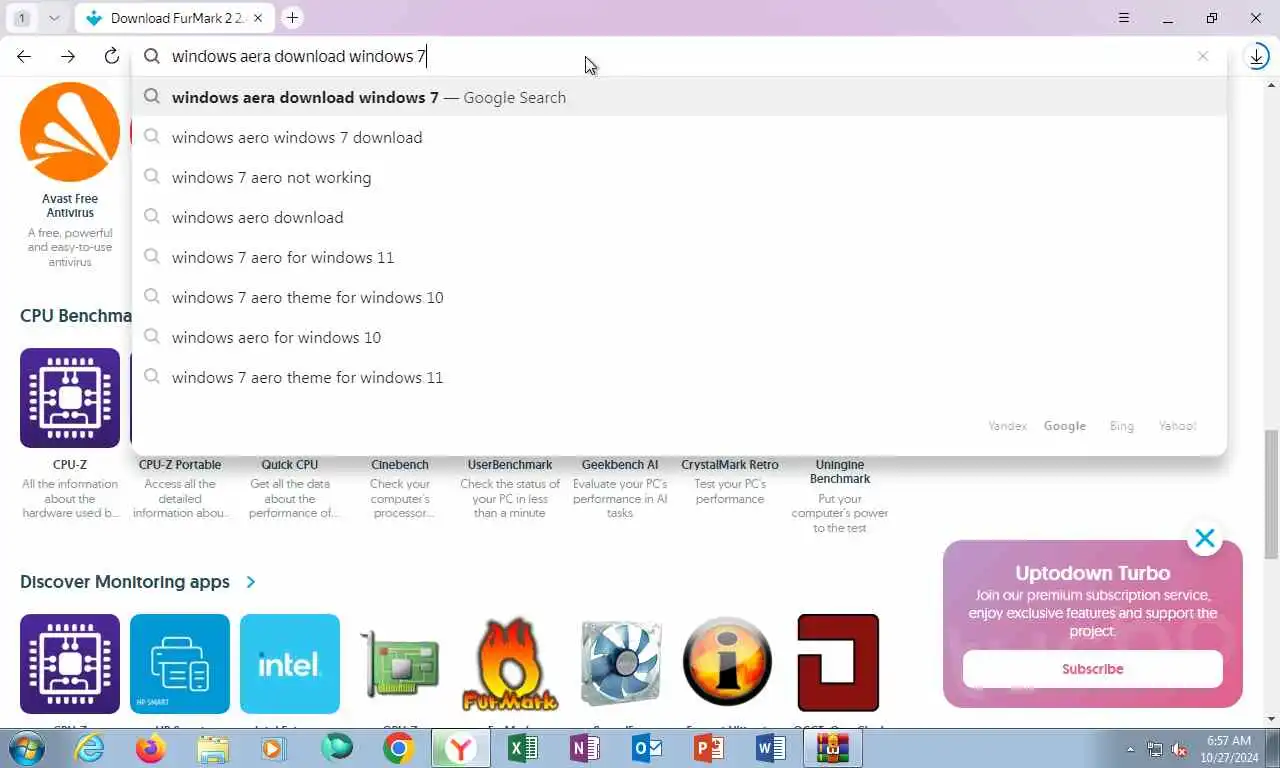Switch to Yandex Browser taskbar icon
The height and width of the screenshot is (768, 1280).
(x=461, y=748)
